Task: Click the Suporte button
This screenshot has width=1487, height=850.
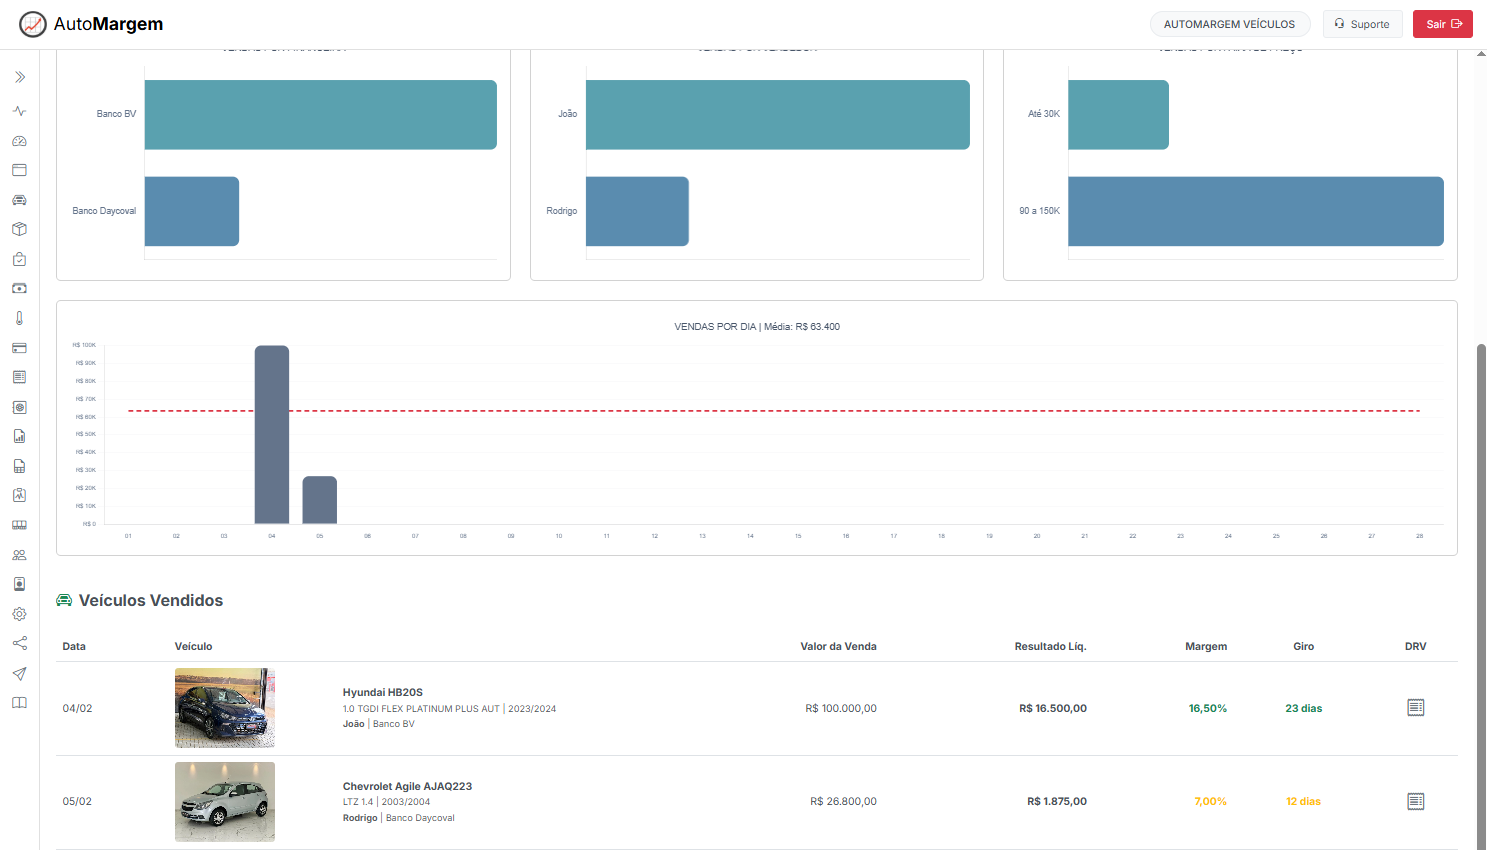Action: [1362, 24]
